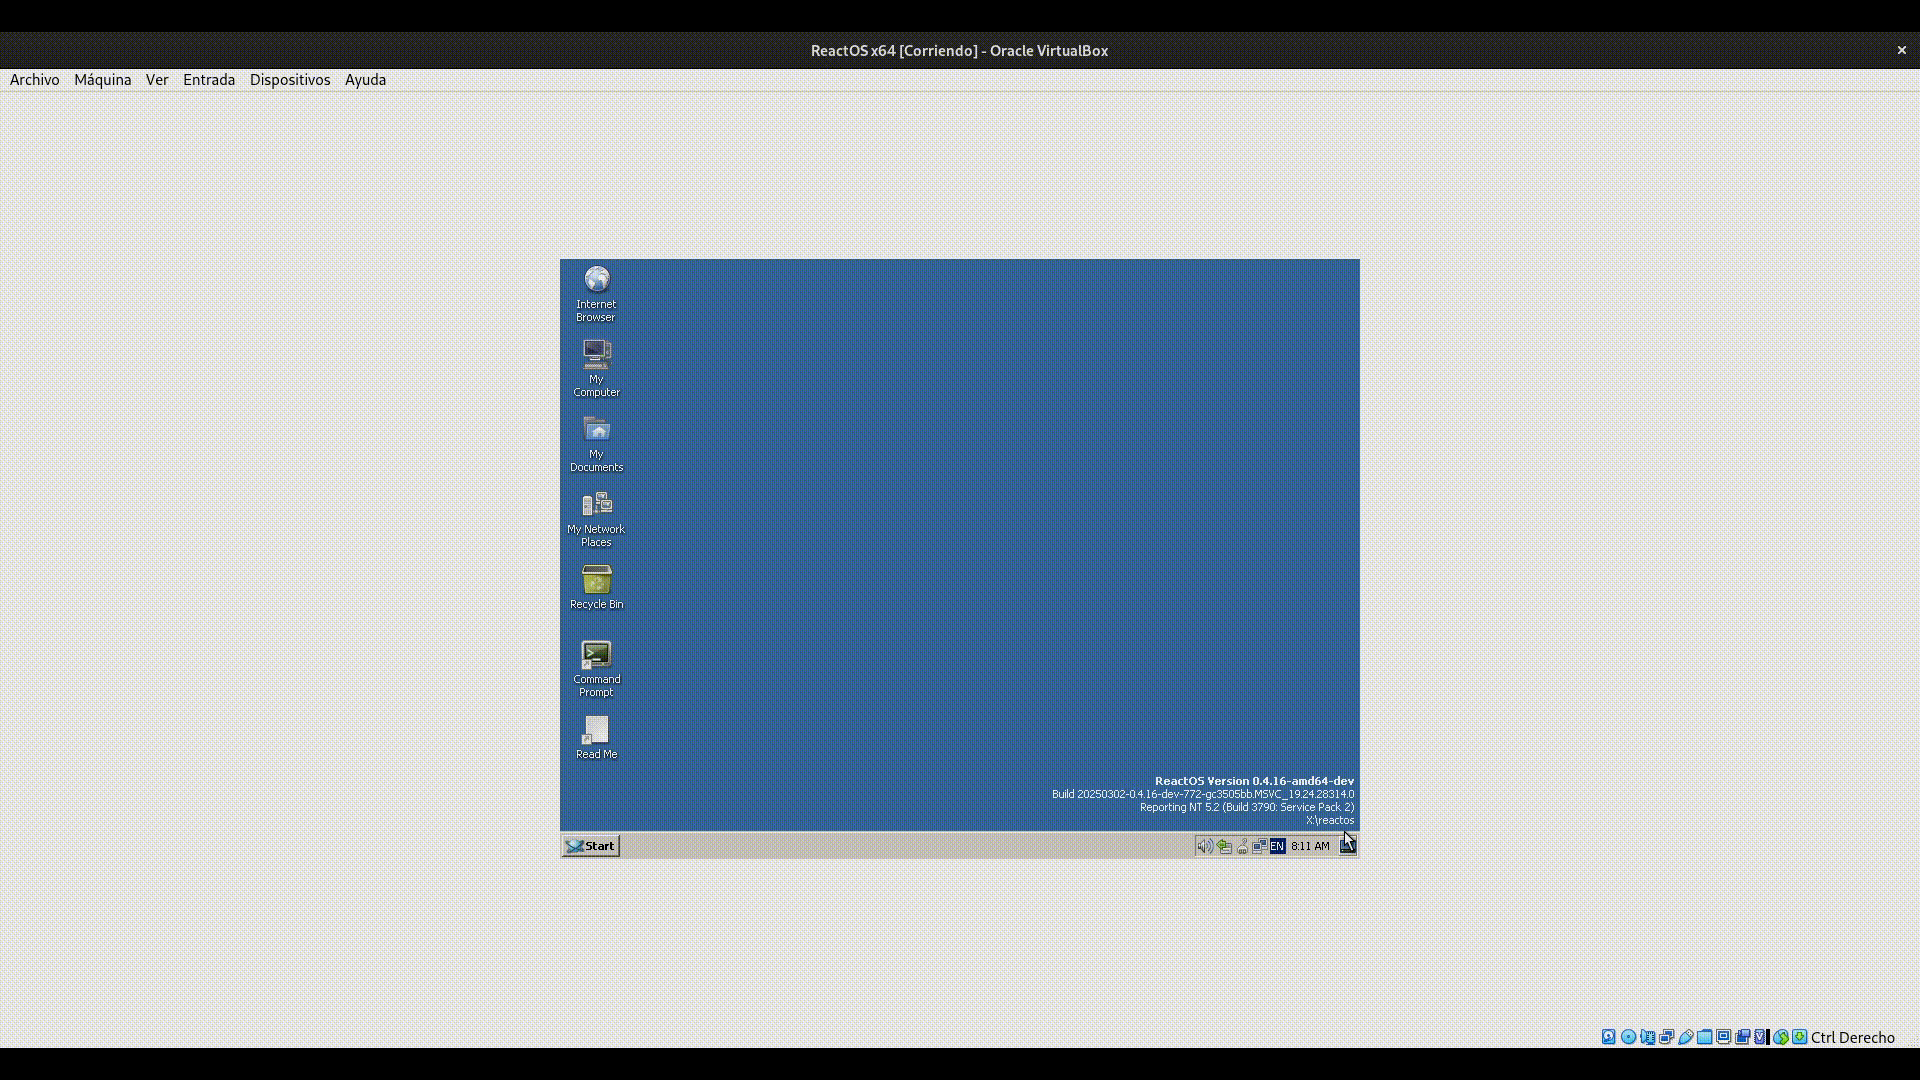This screenshot has width=1920, height=1080.
Task: Open the Internet Browser desktop icon
Action: pos(596,294)
